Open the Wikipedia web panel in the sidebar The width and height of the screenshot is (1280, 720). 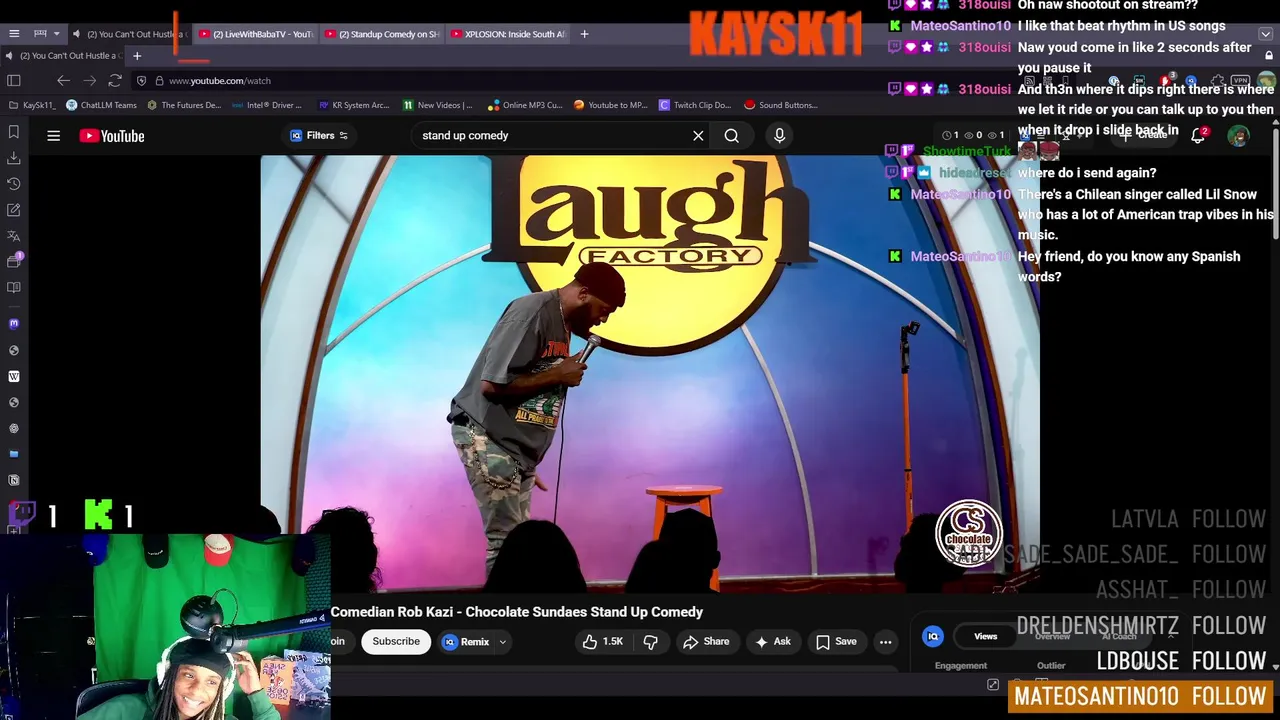coord(14,377)
